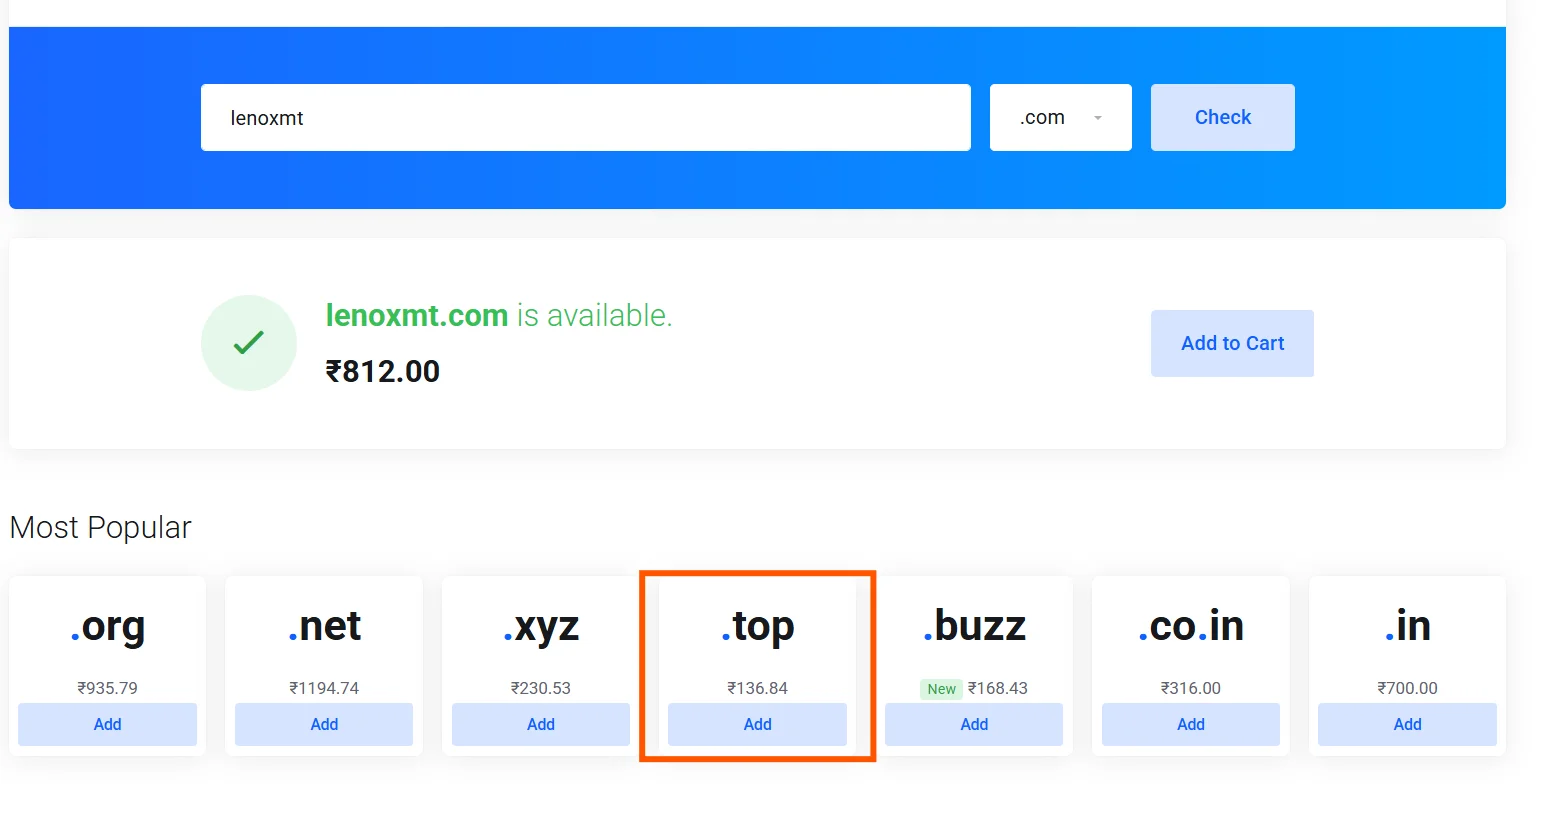Add the .xyz domain extension
This screenshot has width=1552, height=822.
pyautogui.click(x=540, y=724)
